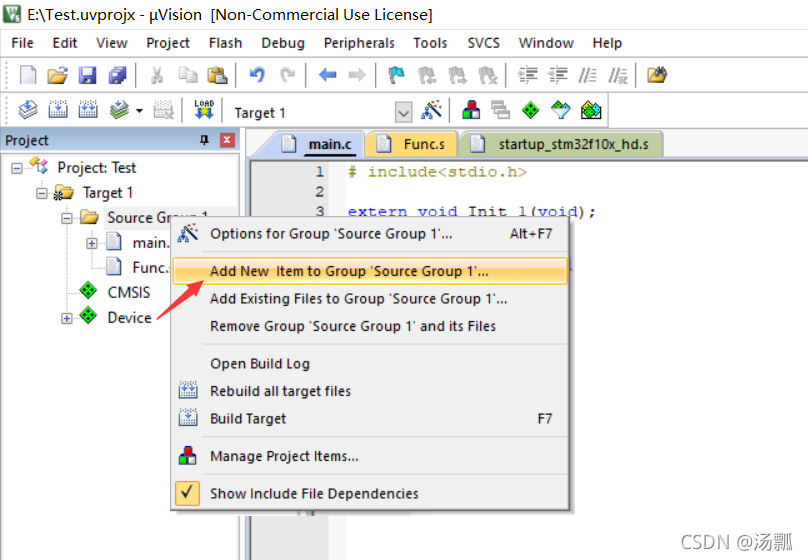The width and height of the screenshot is (808, 560).
Task: Open Manage Project Items toolbar icon
Action: click(471, 110)
